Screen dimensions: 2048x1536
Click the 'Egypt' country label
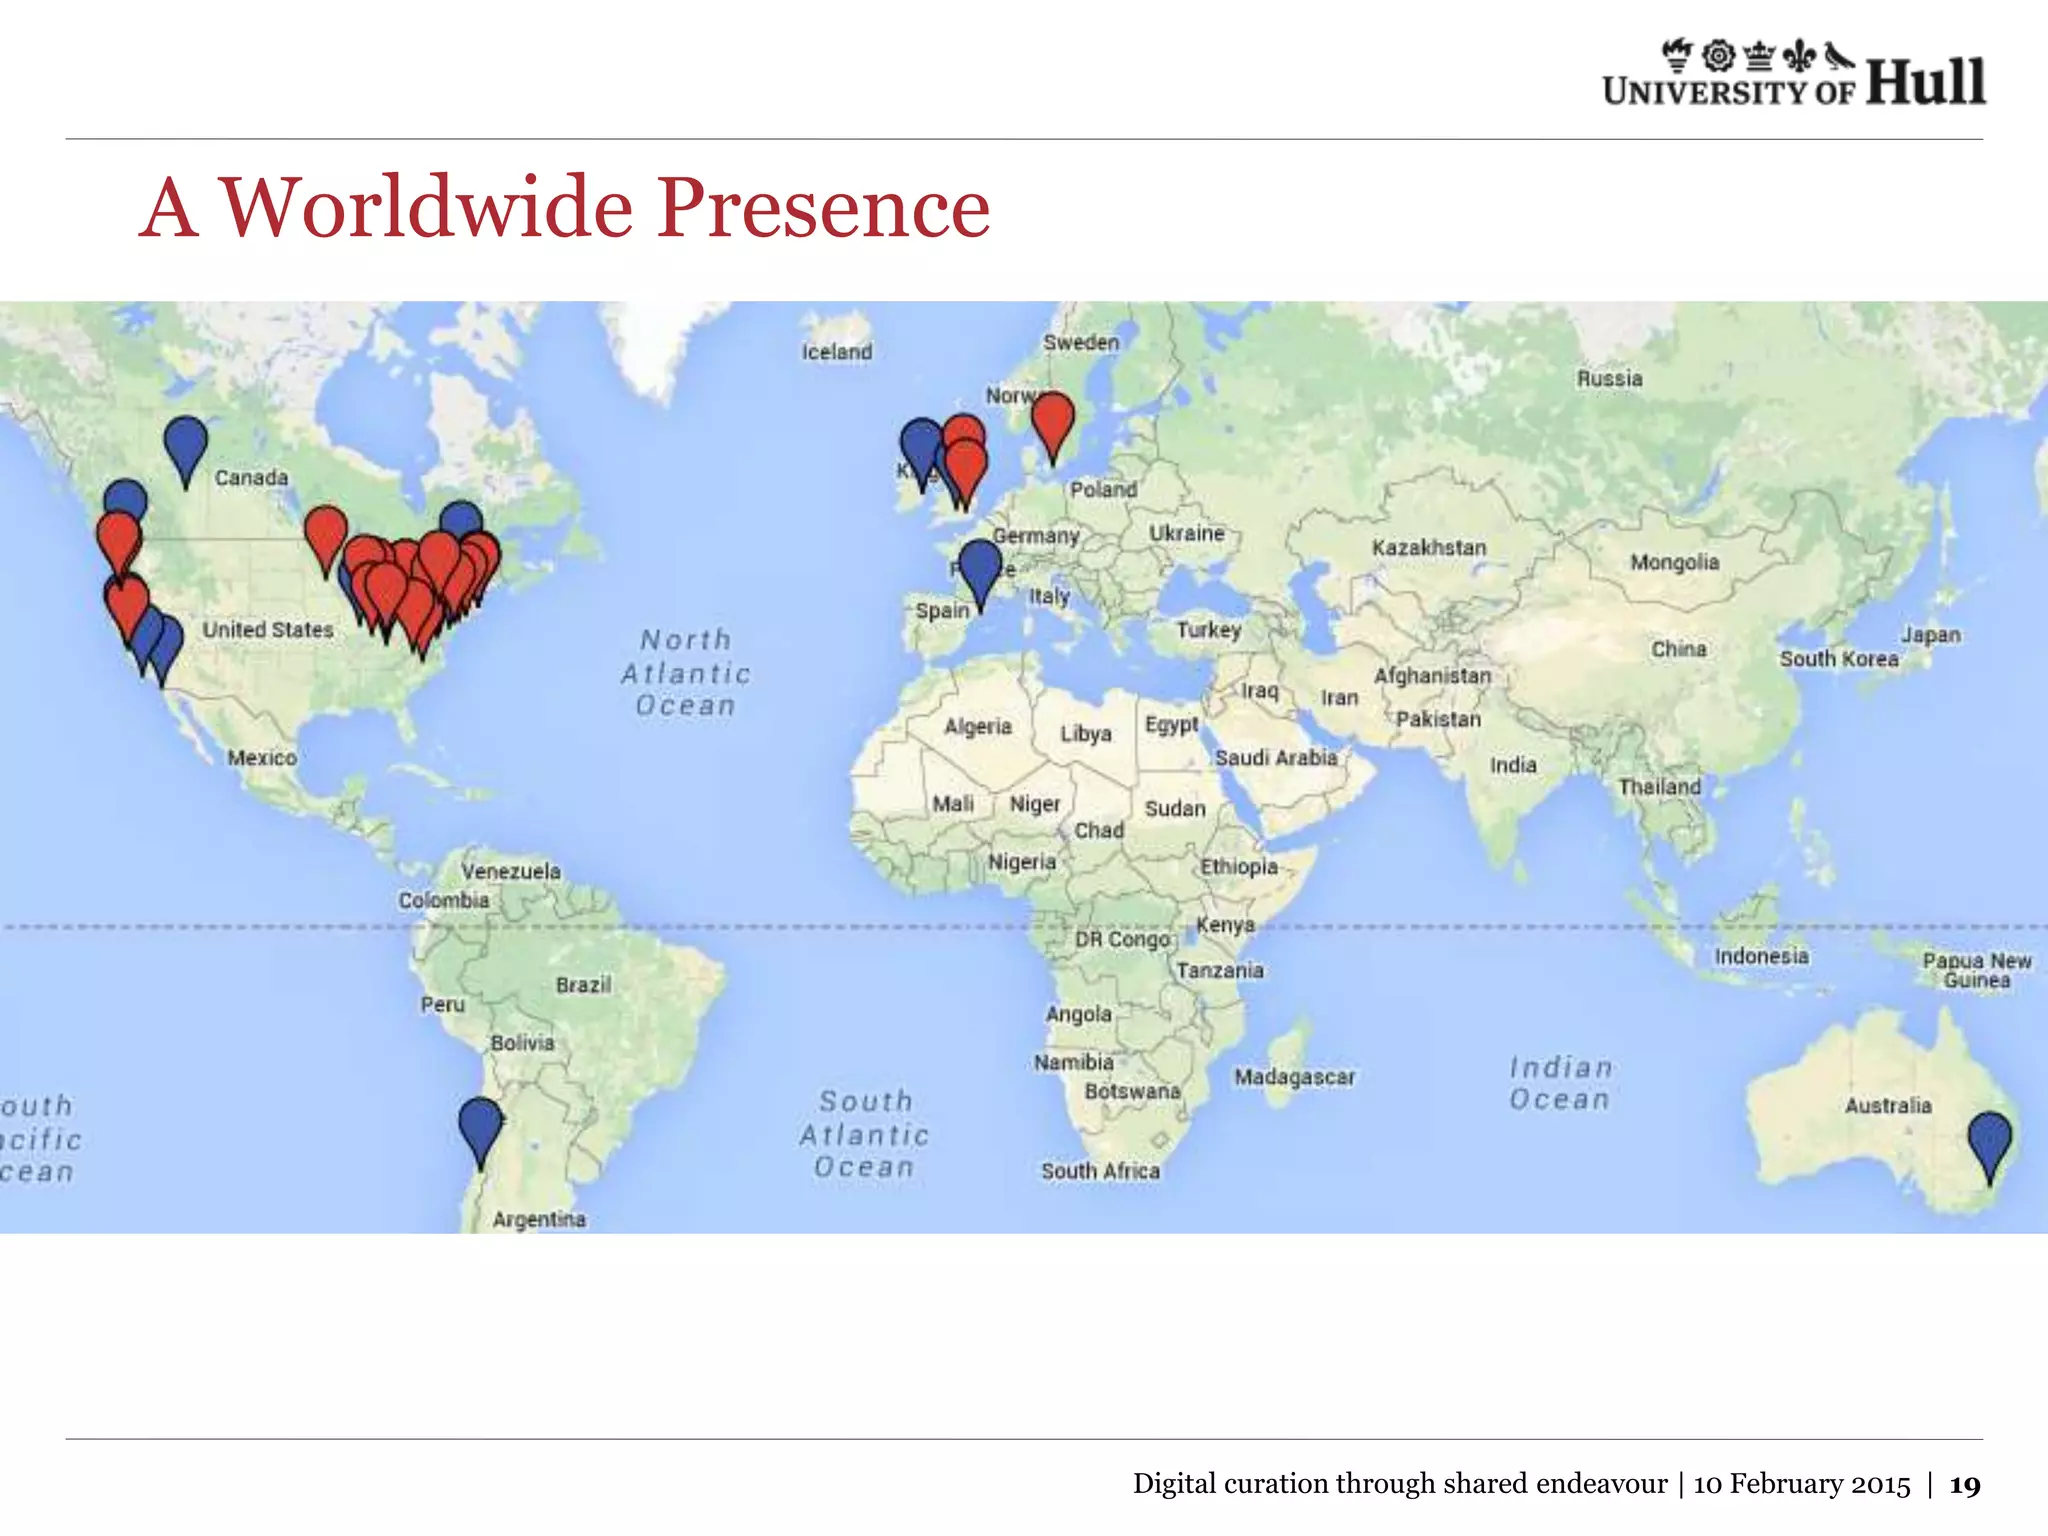[1172, 724]
